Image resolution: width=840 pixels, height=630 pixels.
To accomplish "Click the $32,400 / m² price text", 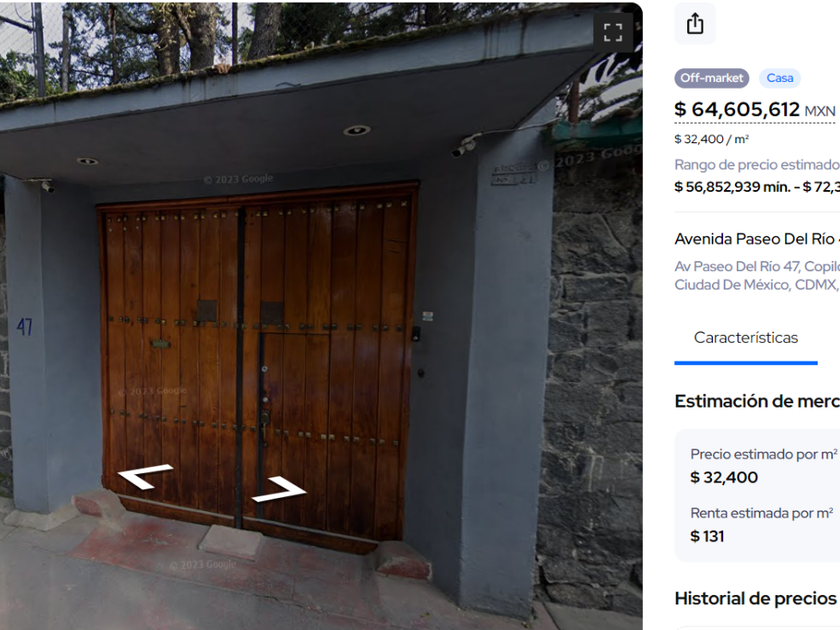I will [x=711, y=139].
